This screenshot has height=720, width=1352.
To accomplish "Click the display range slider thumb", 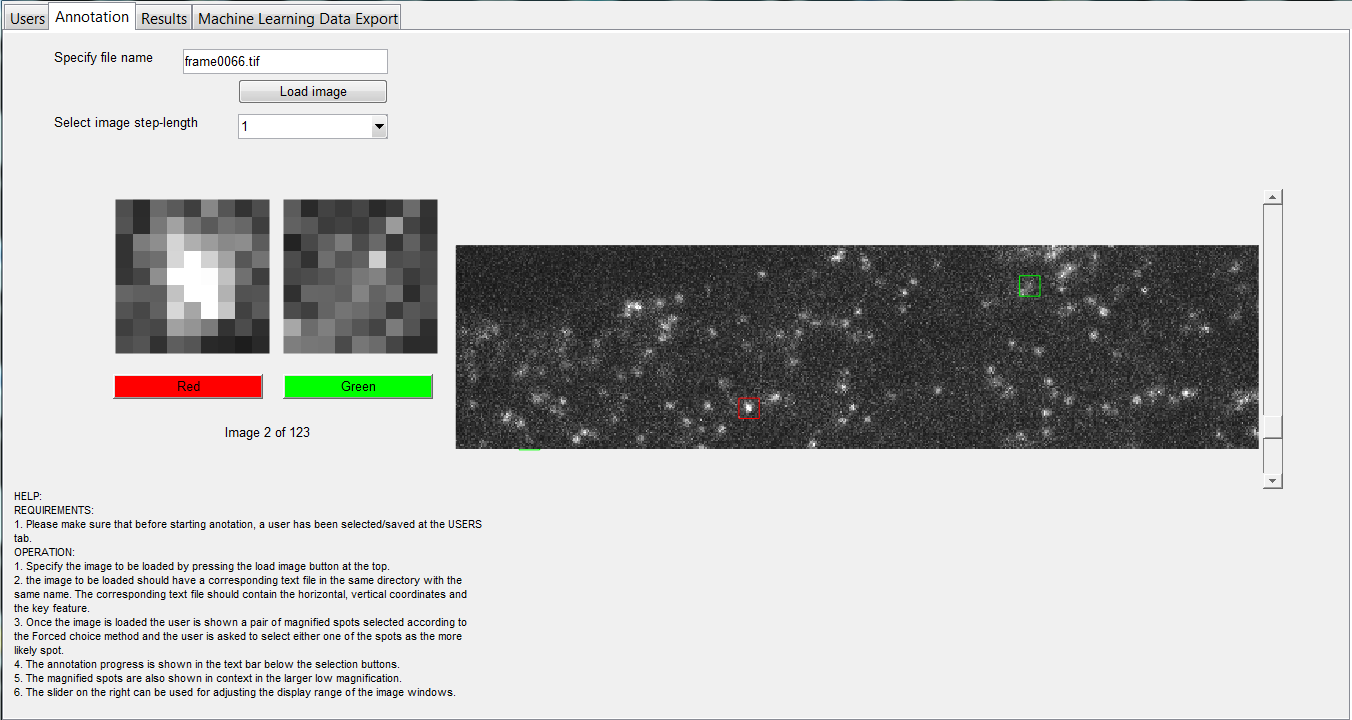I will coord(1273,426).
